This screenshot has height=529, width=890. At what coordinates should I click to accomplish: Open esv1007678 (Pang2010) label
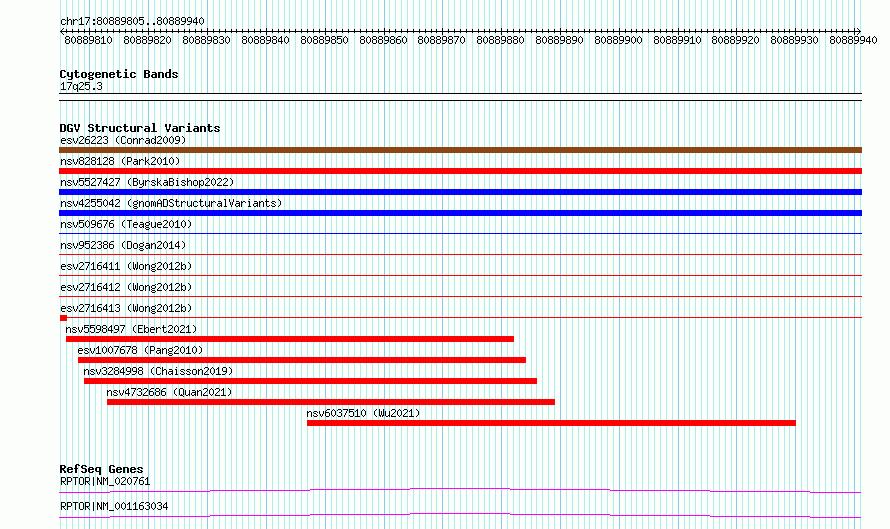pyautogui.click(x=140, y=350)
